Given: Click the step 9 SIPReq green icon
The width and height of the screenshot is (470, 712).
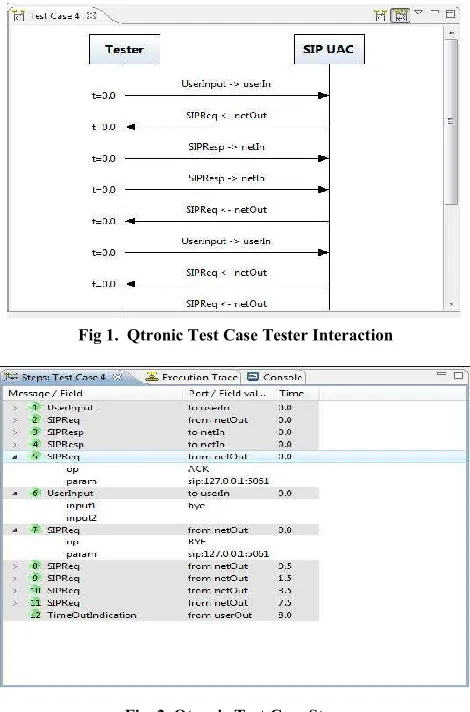Looking at the screenshot, I should pyautogui.click(x=35, y=578).
